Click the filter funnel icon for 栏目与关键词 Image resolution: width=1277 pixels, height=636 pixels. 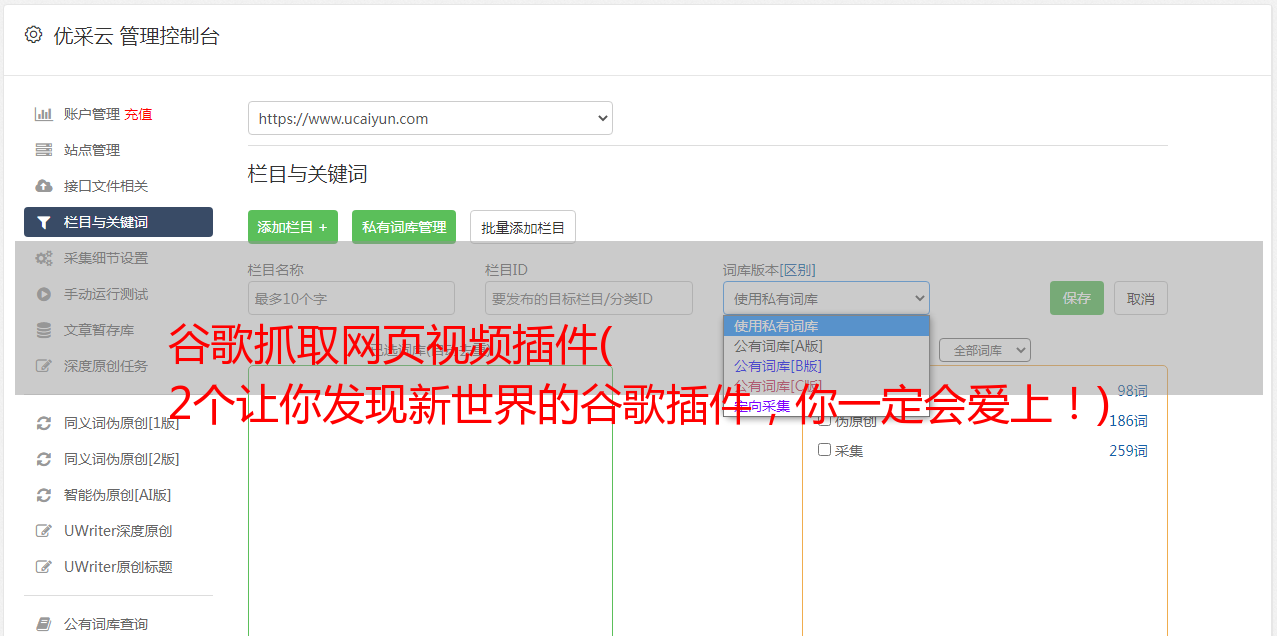pos(43,222)
